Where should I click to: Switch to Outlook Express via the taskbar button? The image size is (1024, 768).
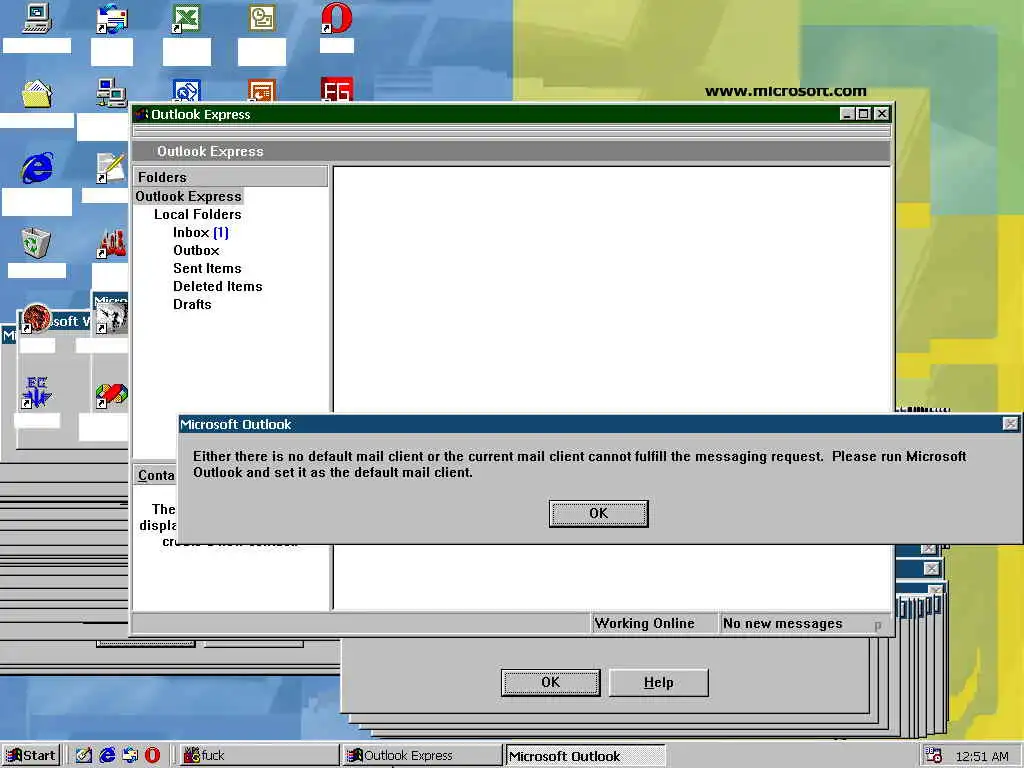(422, 756)
